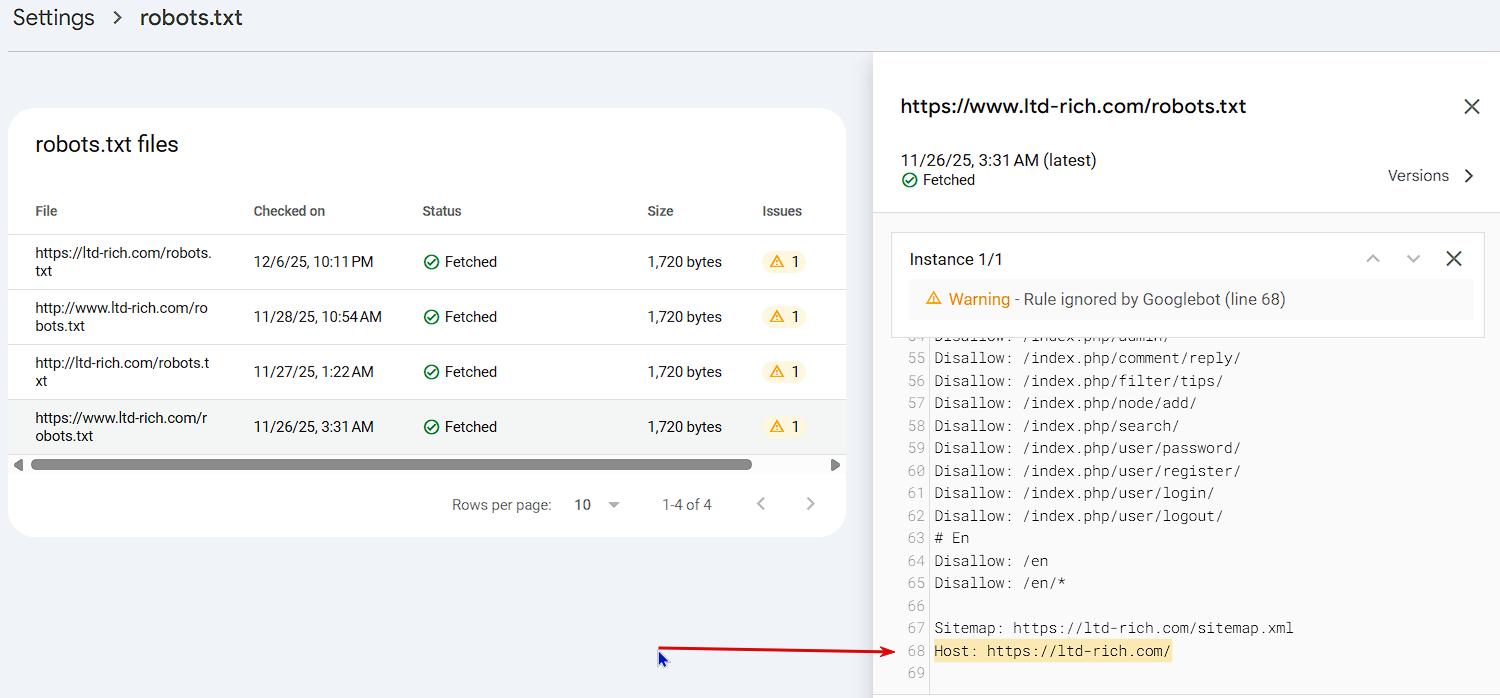Viewport: 1500px width, 698px height.
Task: Dismiss the Instance 1/1 warning box
Action: pyautogui.click(x=1454, y=259)
